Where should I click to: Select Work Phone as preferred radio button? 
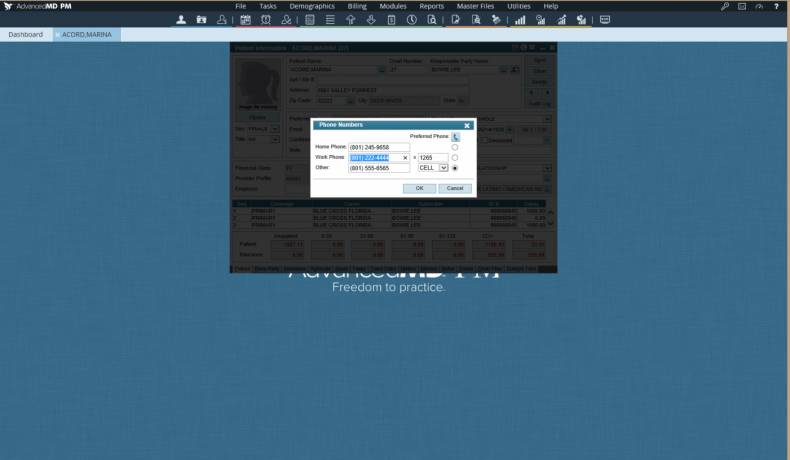[x=455, y=158]
